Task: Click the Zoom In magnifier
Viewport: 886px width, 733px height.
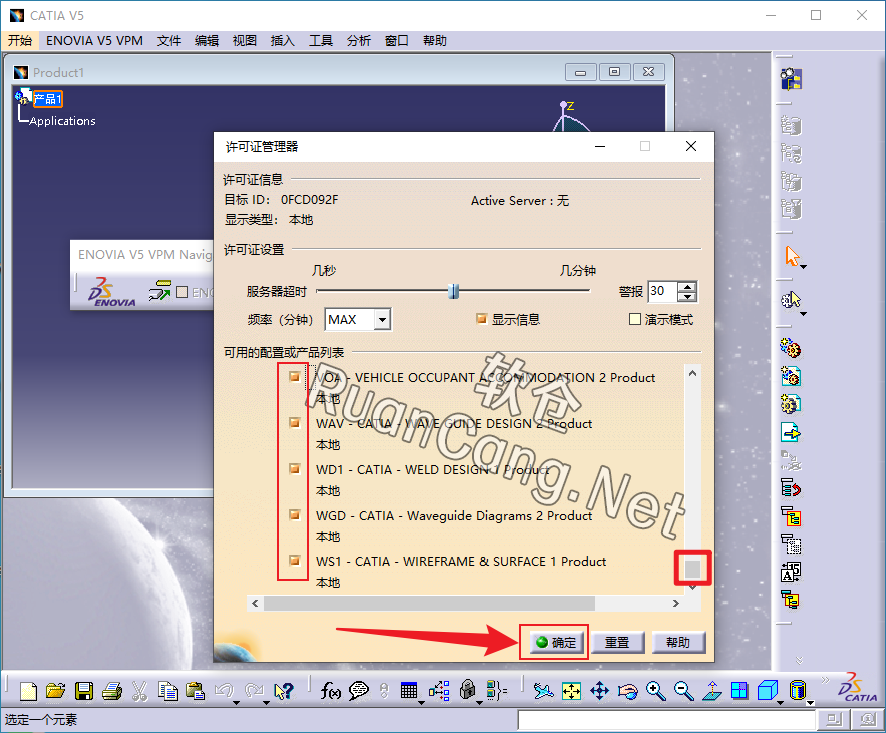Action: point(655,691)
